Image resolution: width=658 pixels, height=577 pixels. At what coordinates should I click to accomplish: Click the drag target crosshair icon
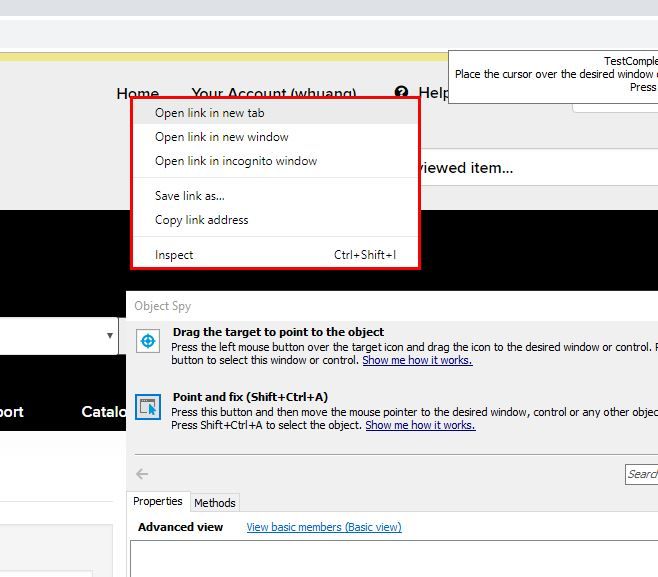pyautogui.click(x=148, y=341)
